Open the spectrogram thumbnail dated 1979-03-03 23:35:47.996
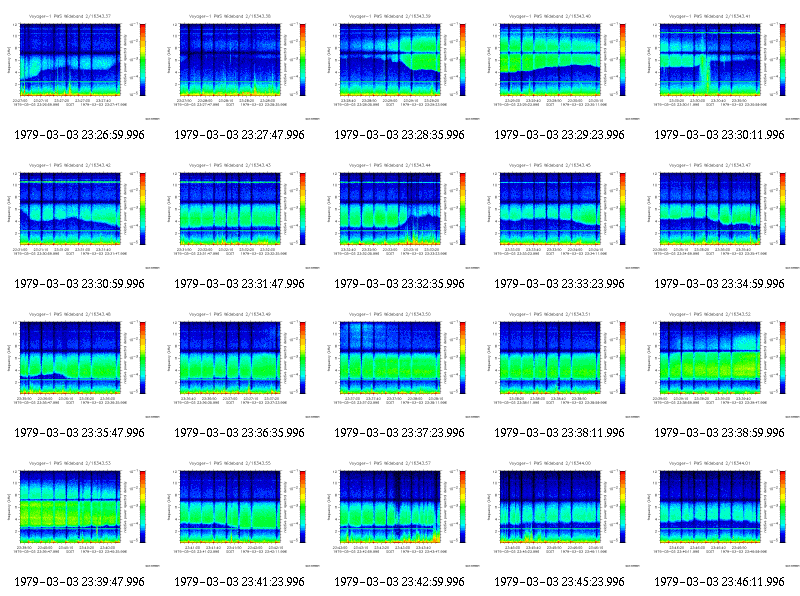This screenshot has width=800, height=596. tap(80, 364)
